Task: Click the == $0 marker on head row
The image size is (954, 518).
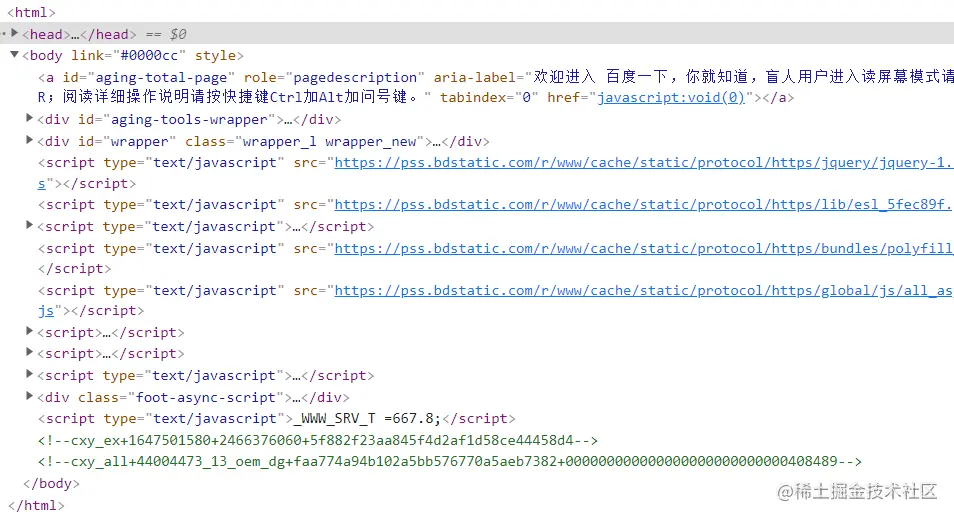Action: point(166,34)
